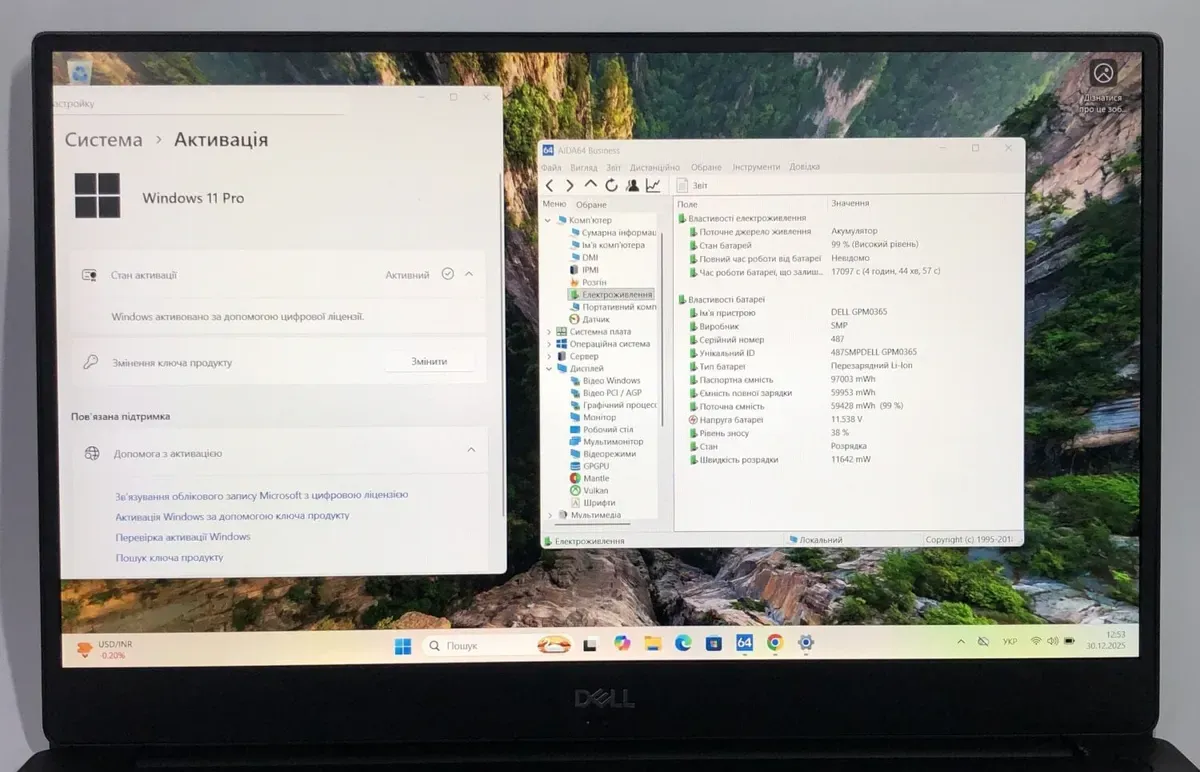
Task: Launch Google Chrome from the taskbar
Action: [775, 643]
